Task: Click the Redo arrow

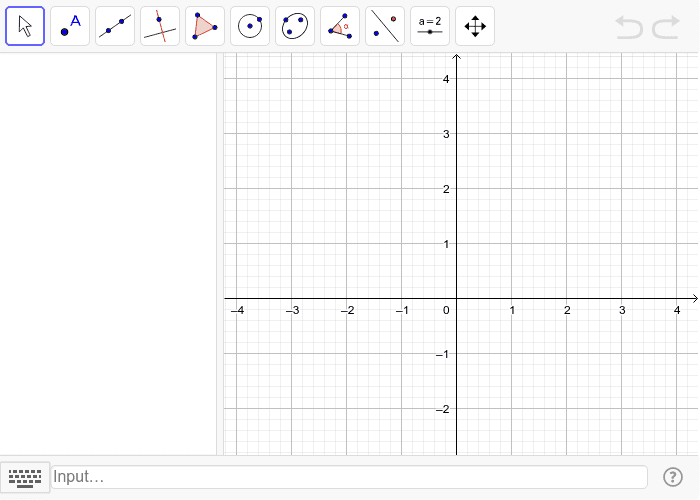Action: click(666, 27)
